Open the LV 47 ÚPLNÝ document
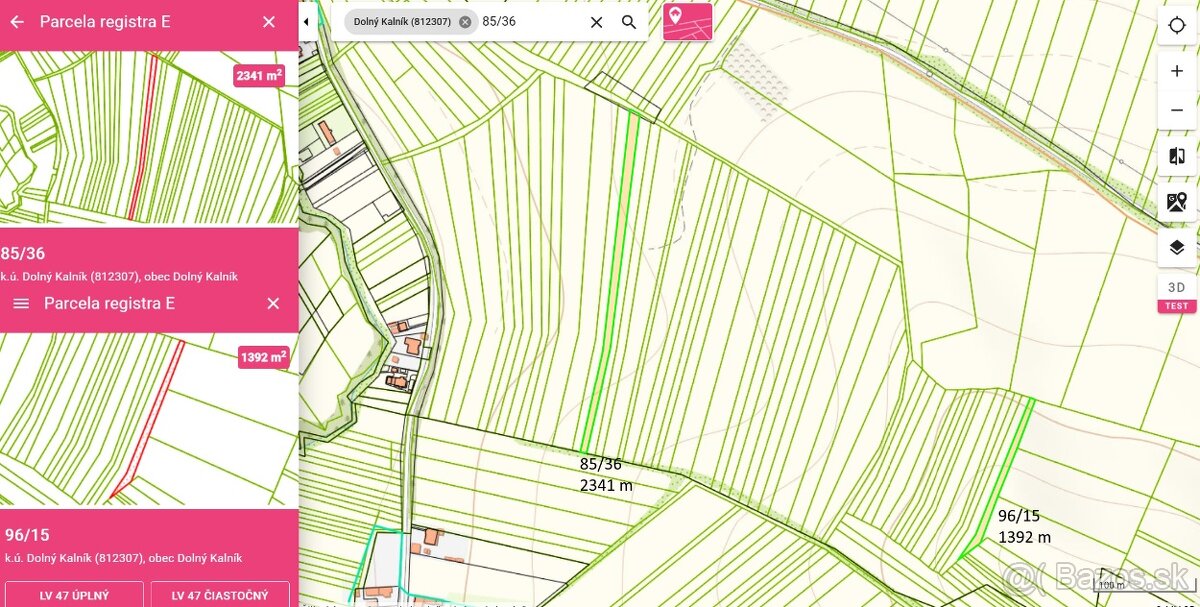1200x607 pixels. (75, 595)
